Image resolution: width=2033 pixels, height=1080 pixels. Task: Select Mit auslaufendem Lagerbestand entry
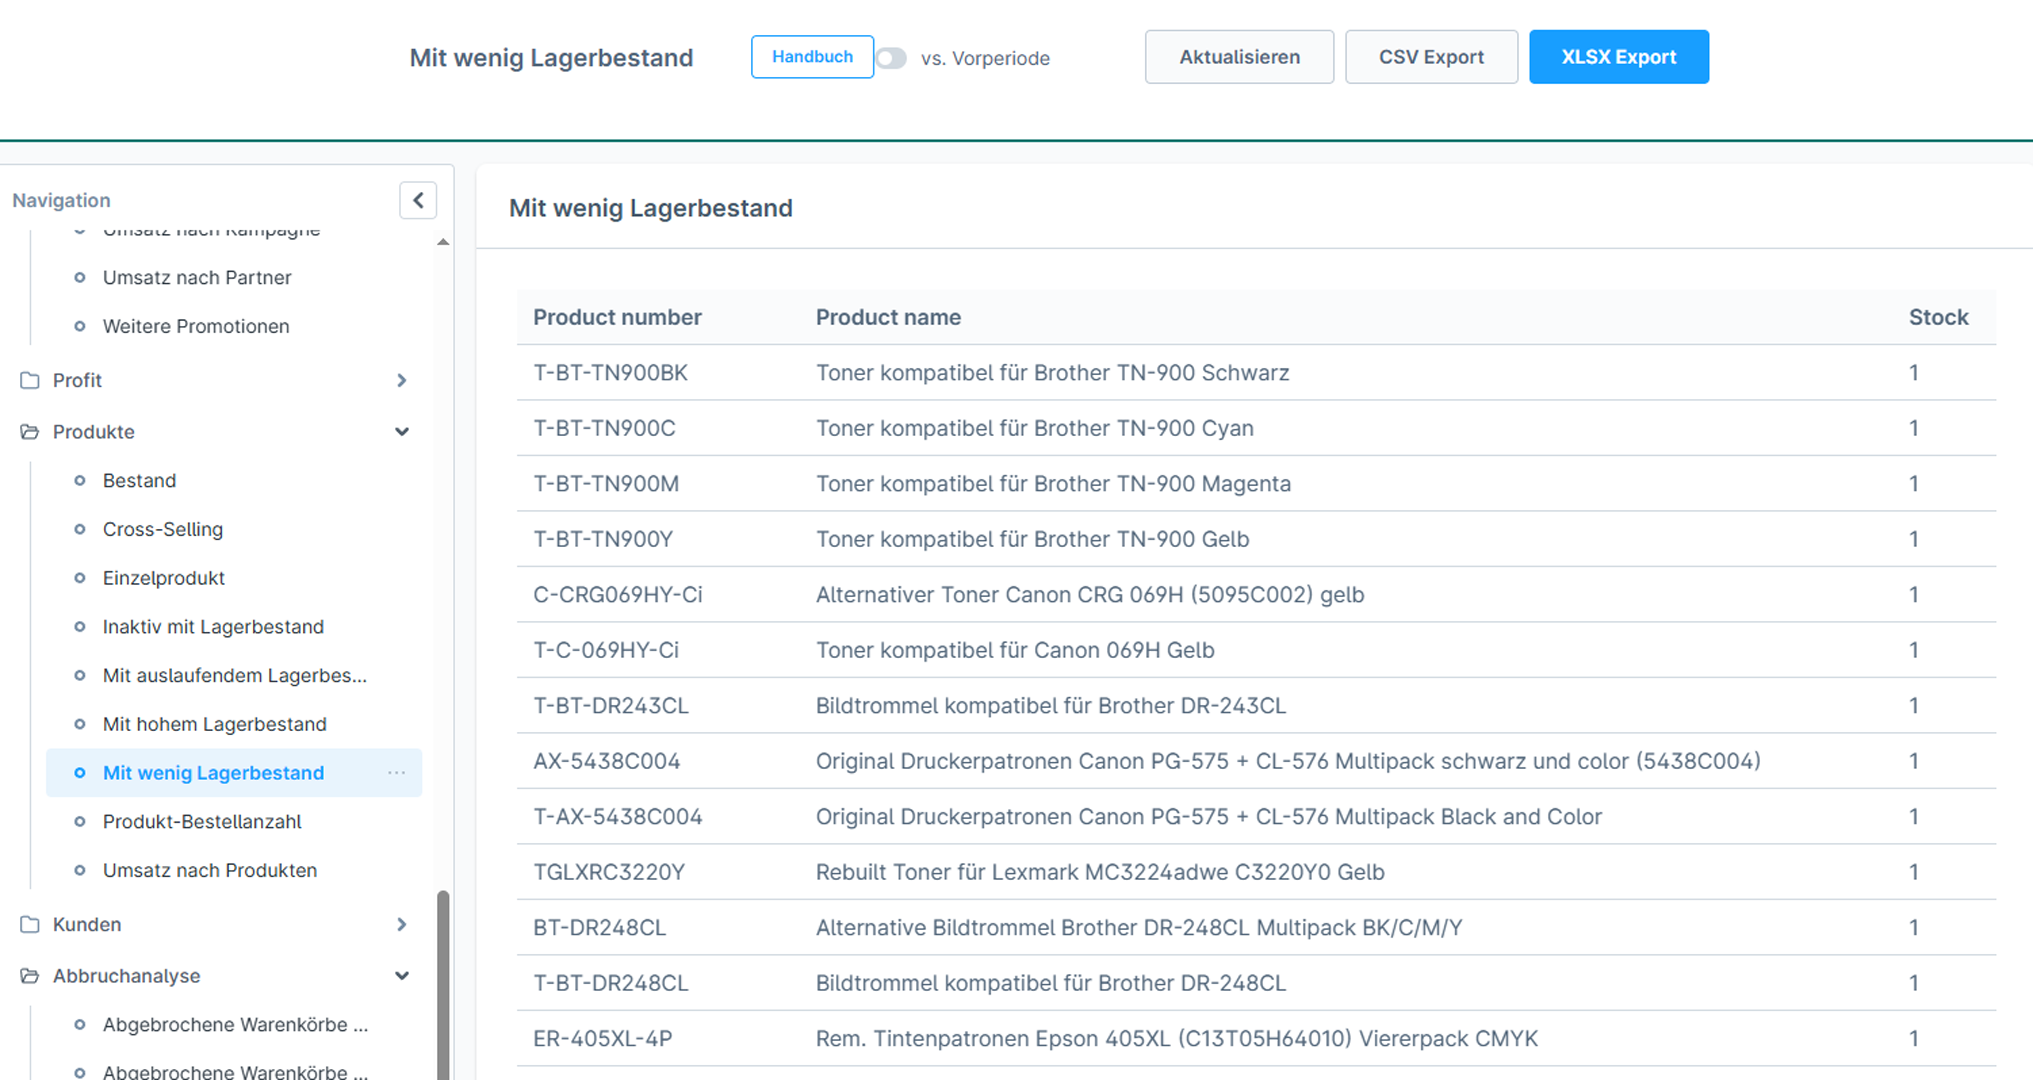(x=235, y=676)
